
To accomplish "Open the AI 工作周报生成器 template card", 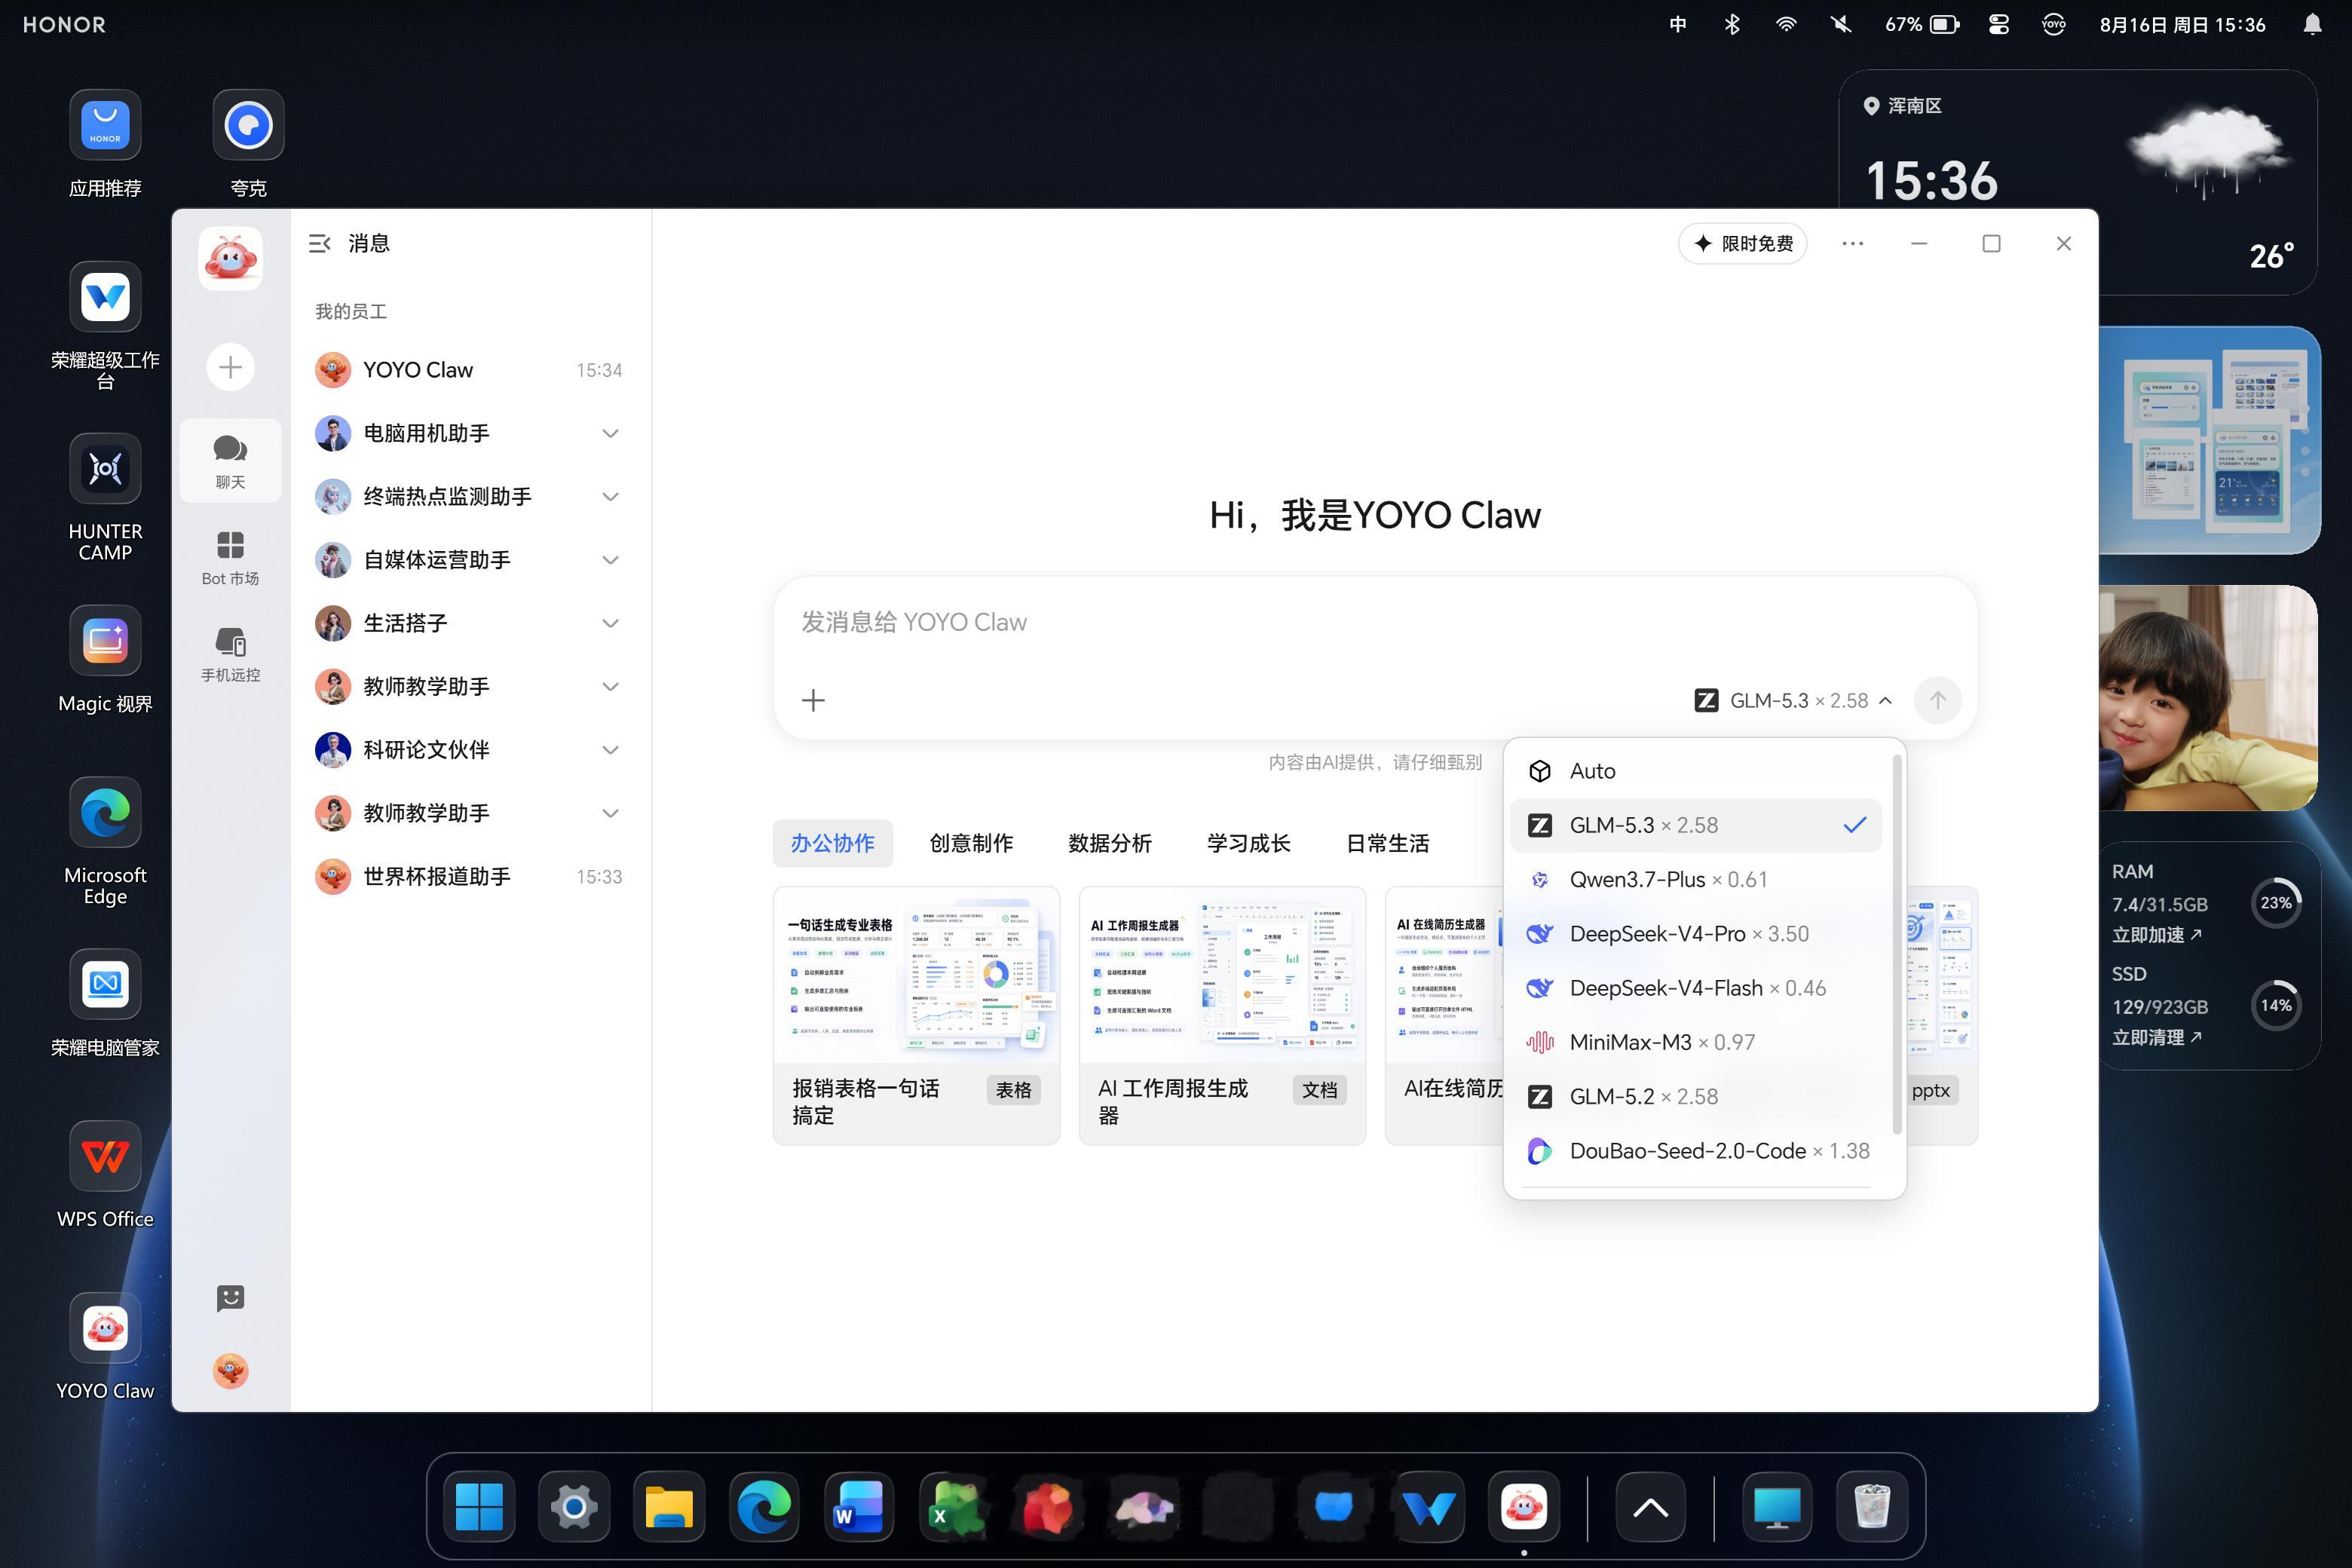I will 1222,1015.
